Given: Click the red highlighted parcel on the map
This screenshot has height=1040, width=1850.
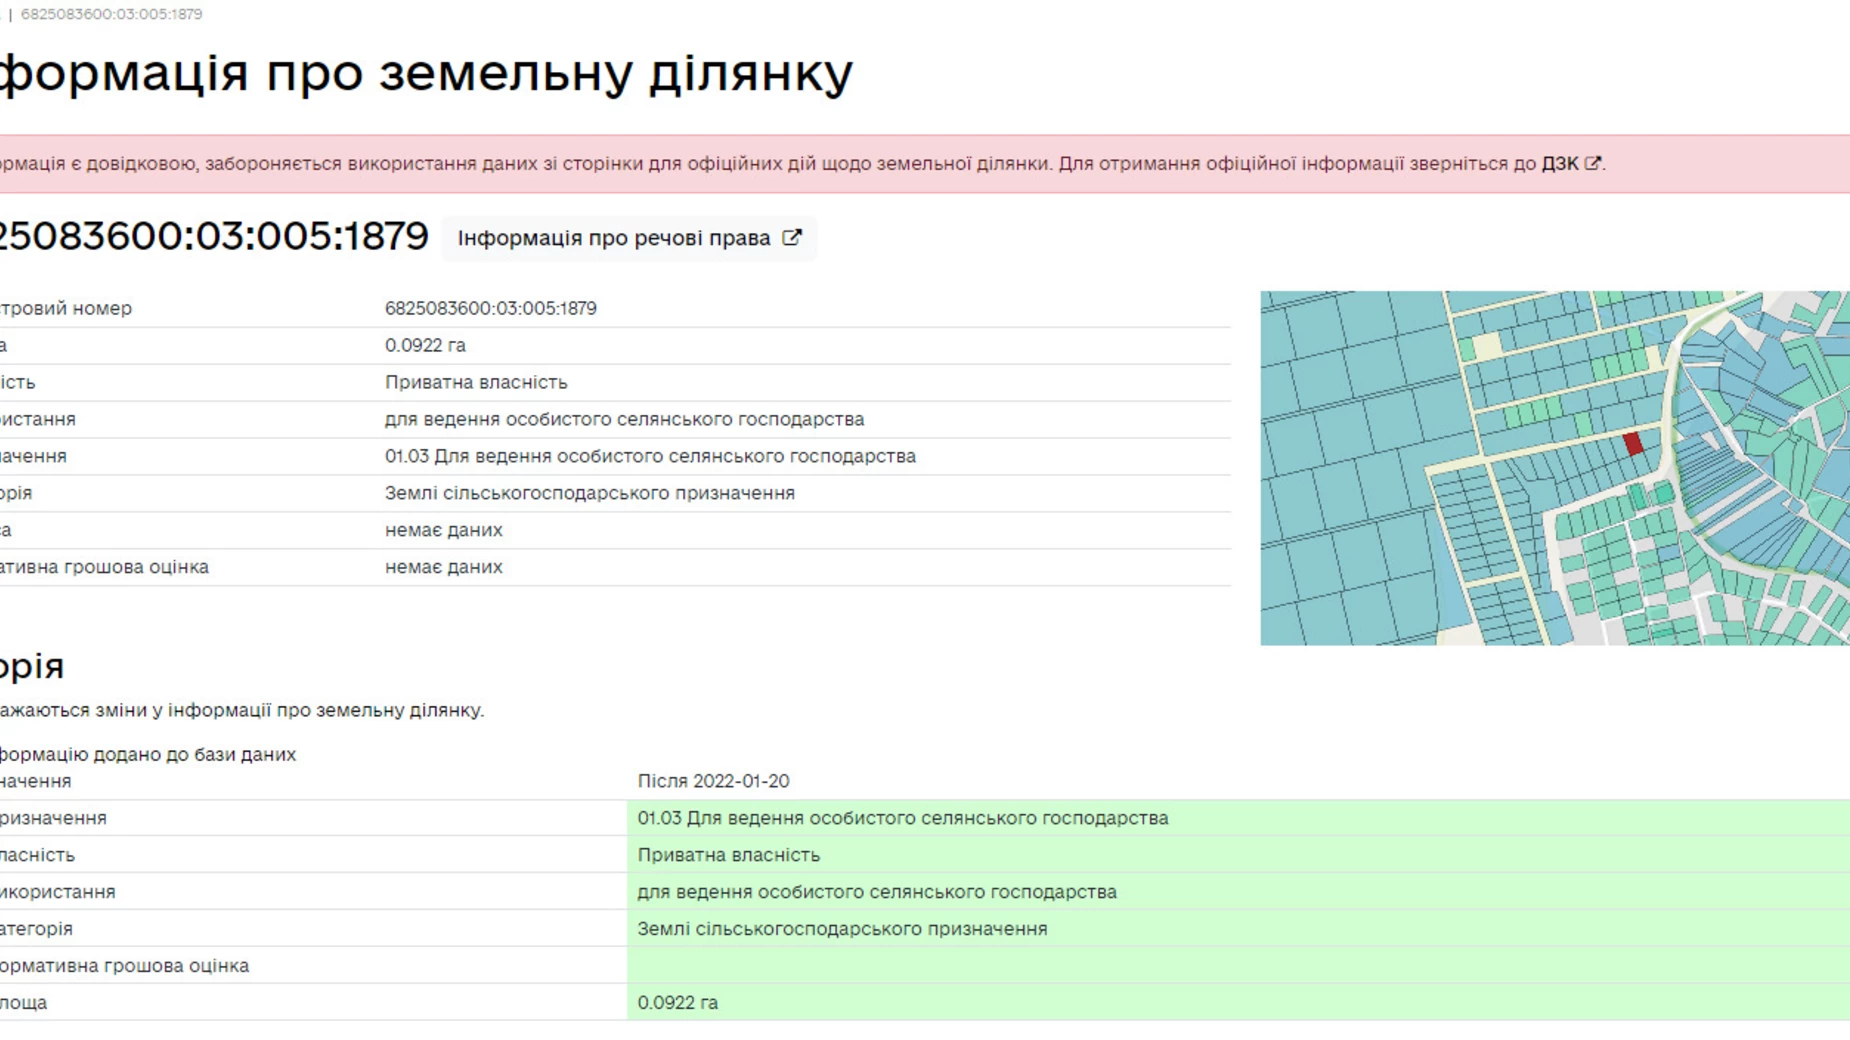Looking at the screenshot, I should (x=1632, y=443).
